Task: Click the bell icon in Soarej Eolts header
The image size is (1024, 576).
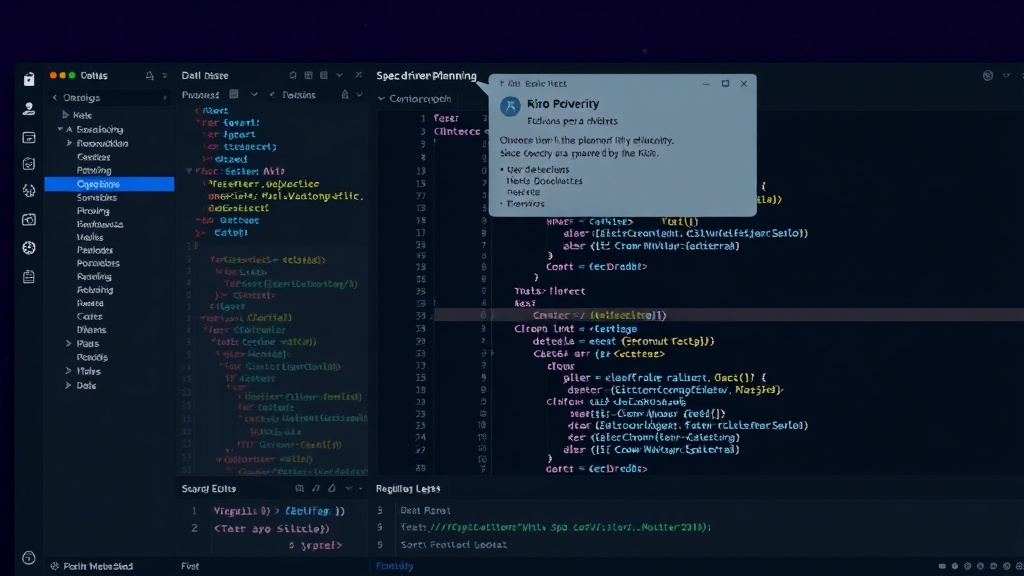Action: tap(332, 488)
